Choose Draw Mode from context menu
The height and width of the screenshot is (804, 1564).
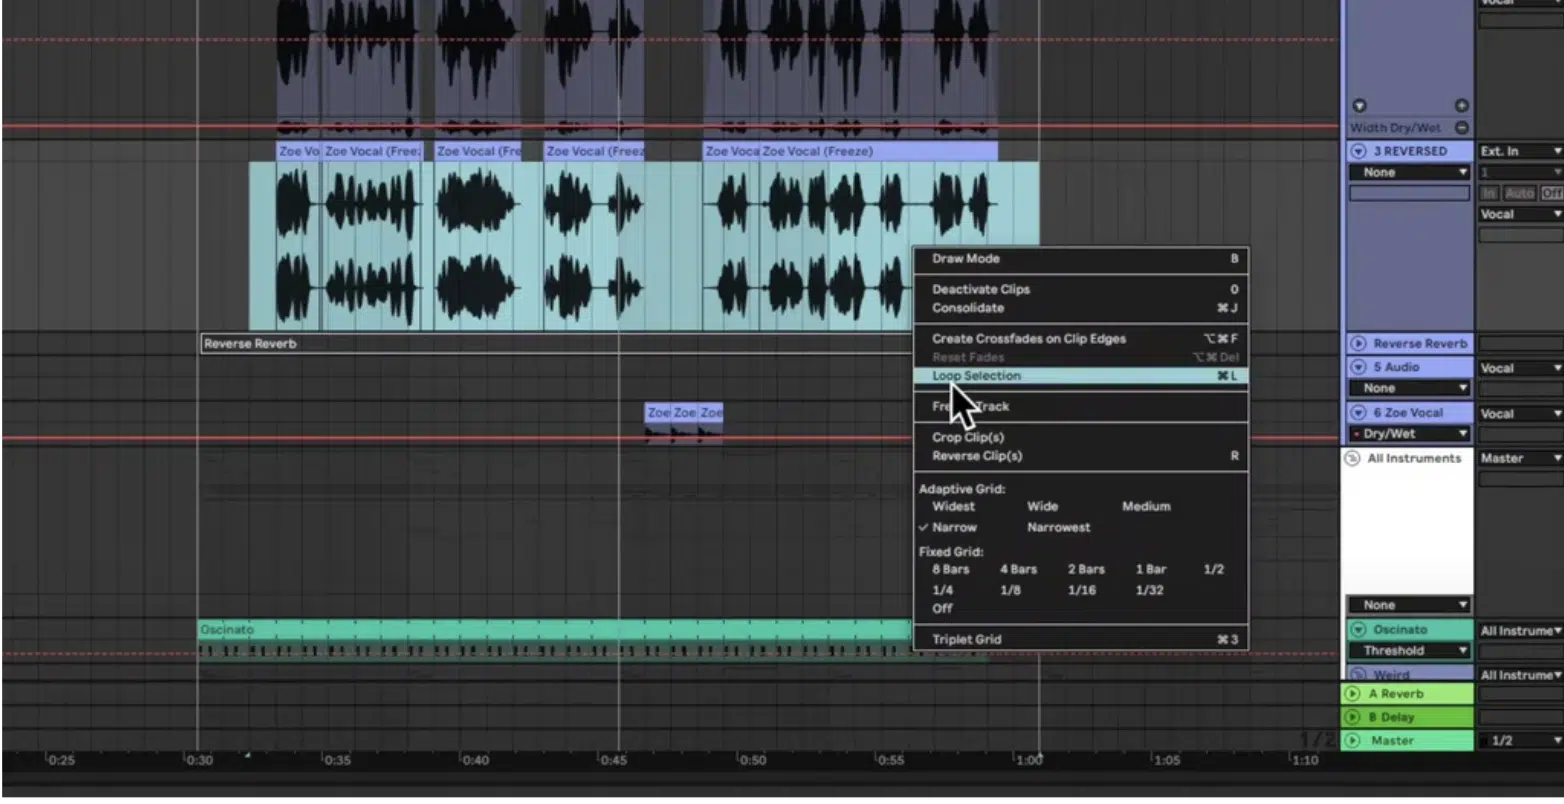(1081, 258)
